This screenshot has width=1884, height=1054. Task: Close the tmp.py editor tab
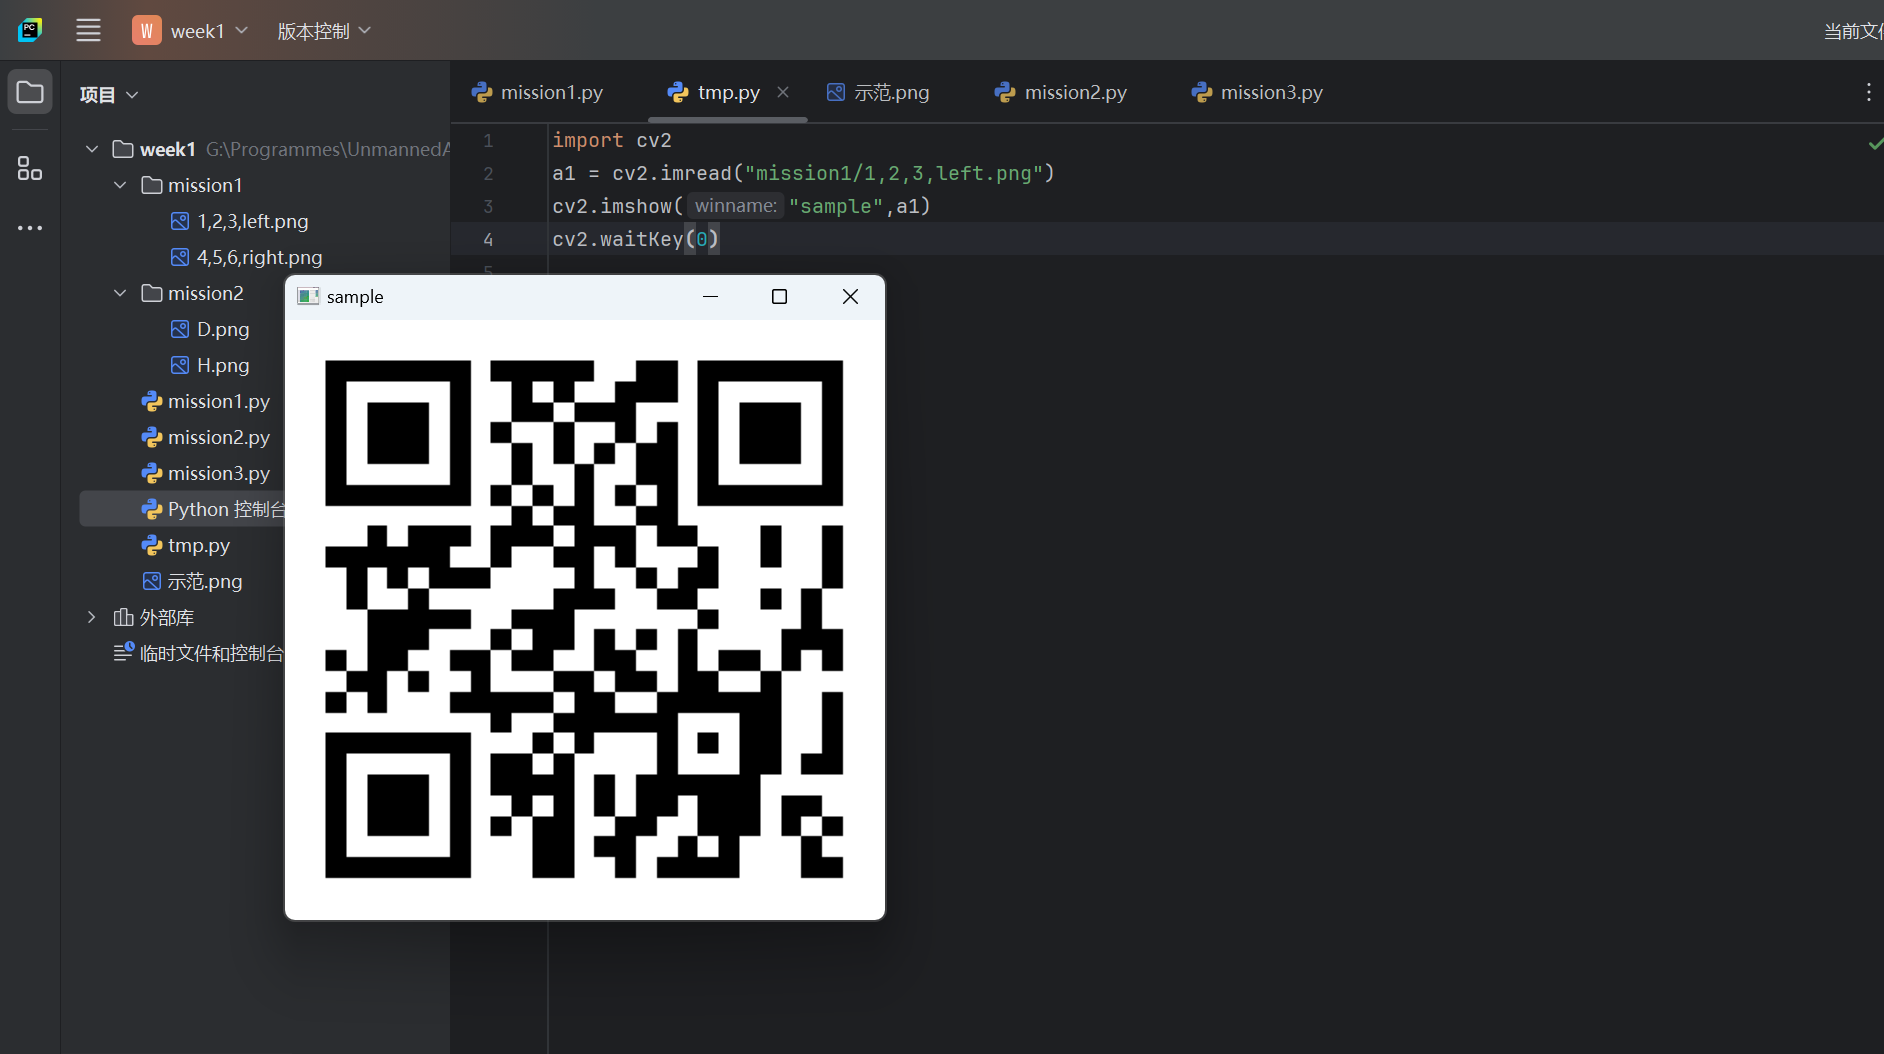point(783,92)
